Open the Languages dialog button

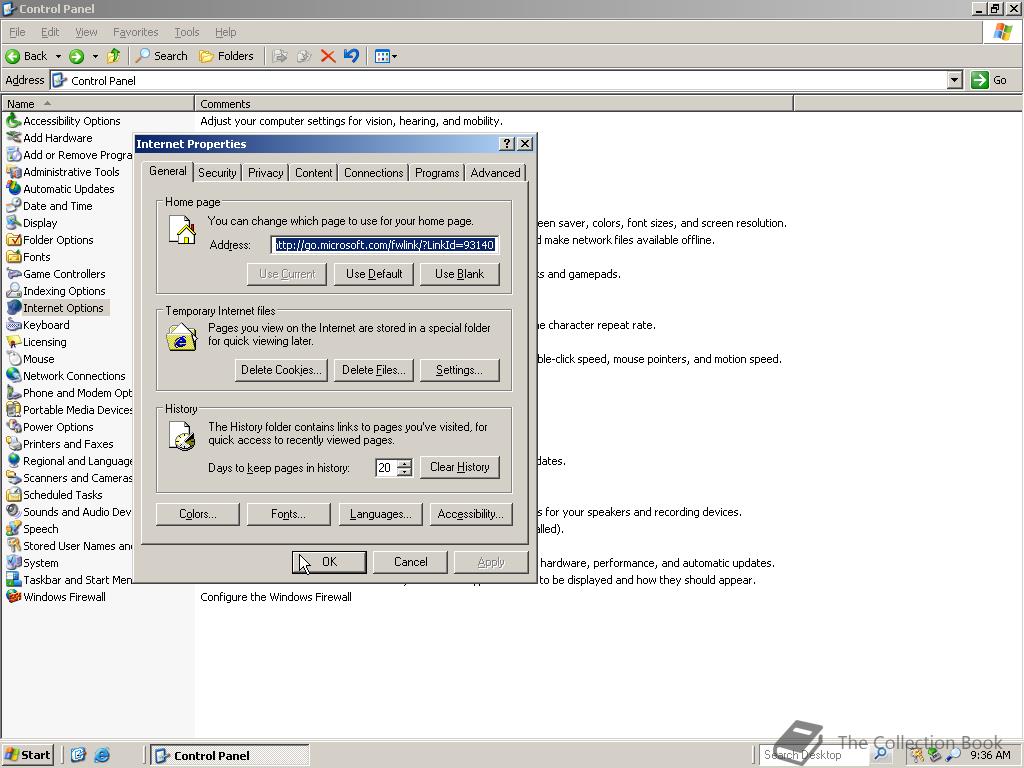tap(381, 515)
